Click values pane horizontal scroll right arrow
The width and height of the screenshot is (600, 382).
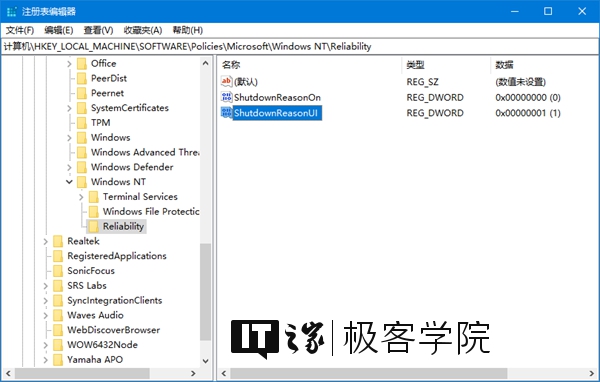(x=592, y=373)
